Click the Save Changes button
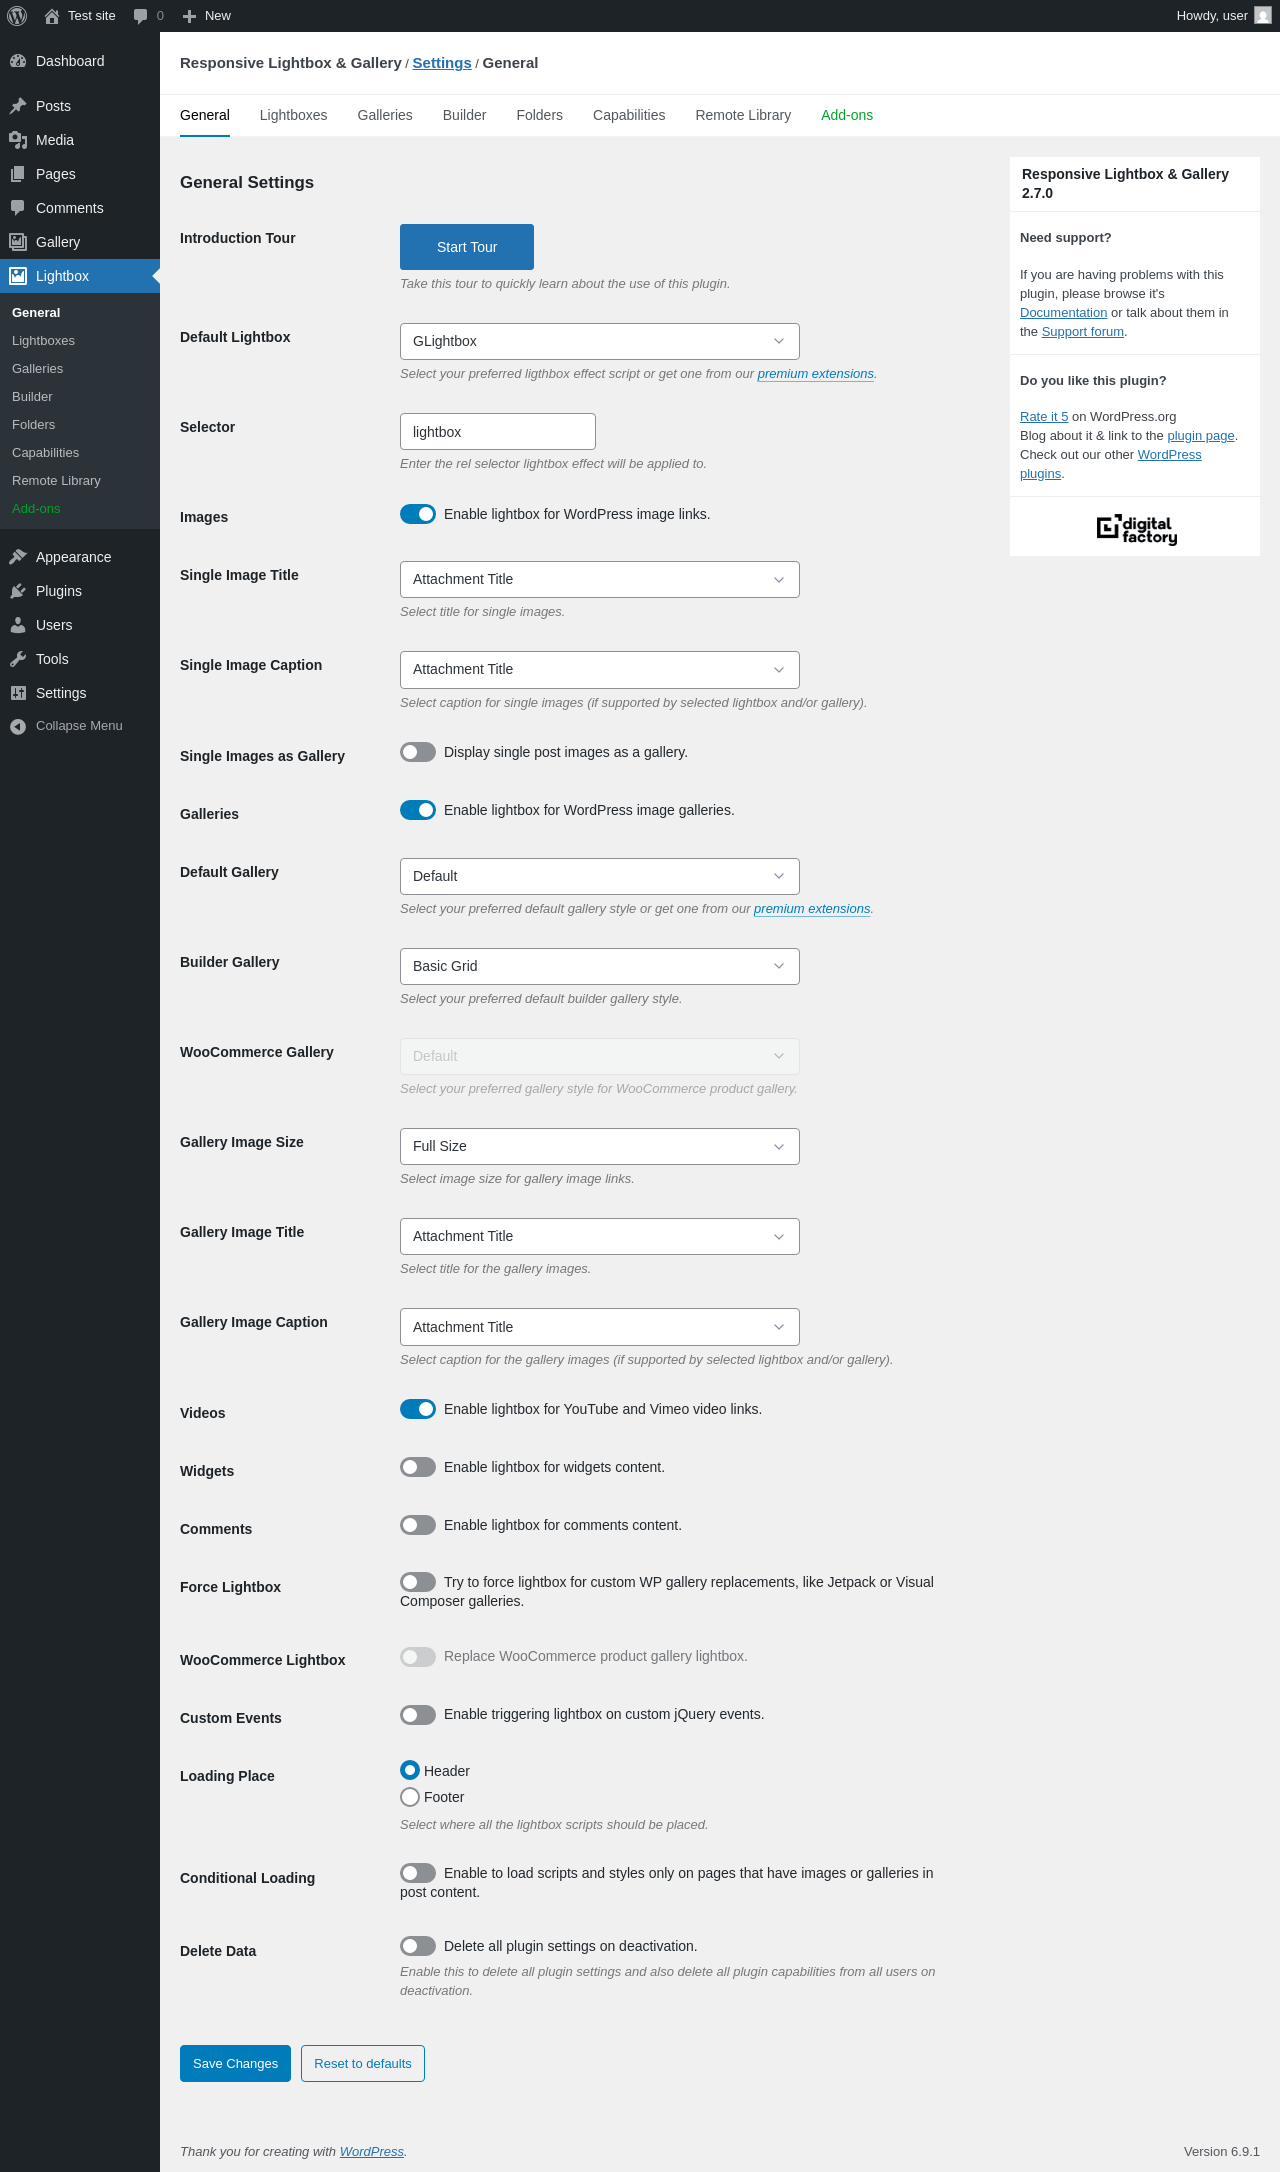Screen dimensions: 1280x2172 (235, 2063)
